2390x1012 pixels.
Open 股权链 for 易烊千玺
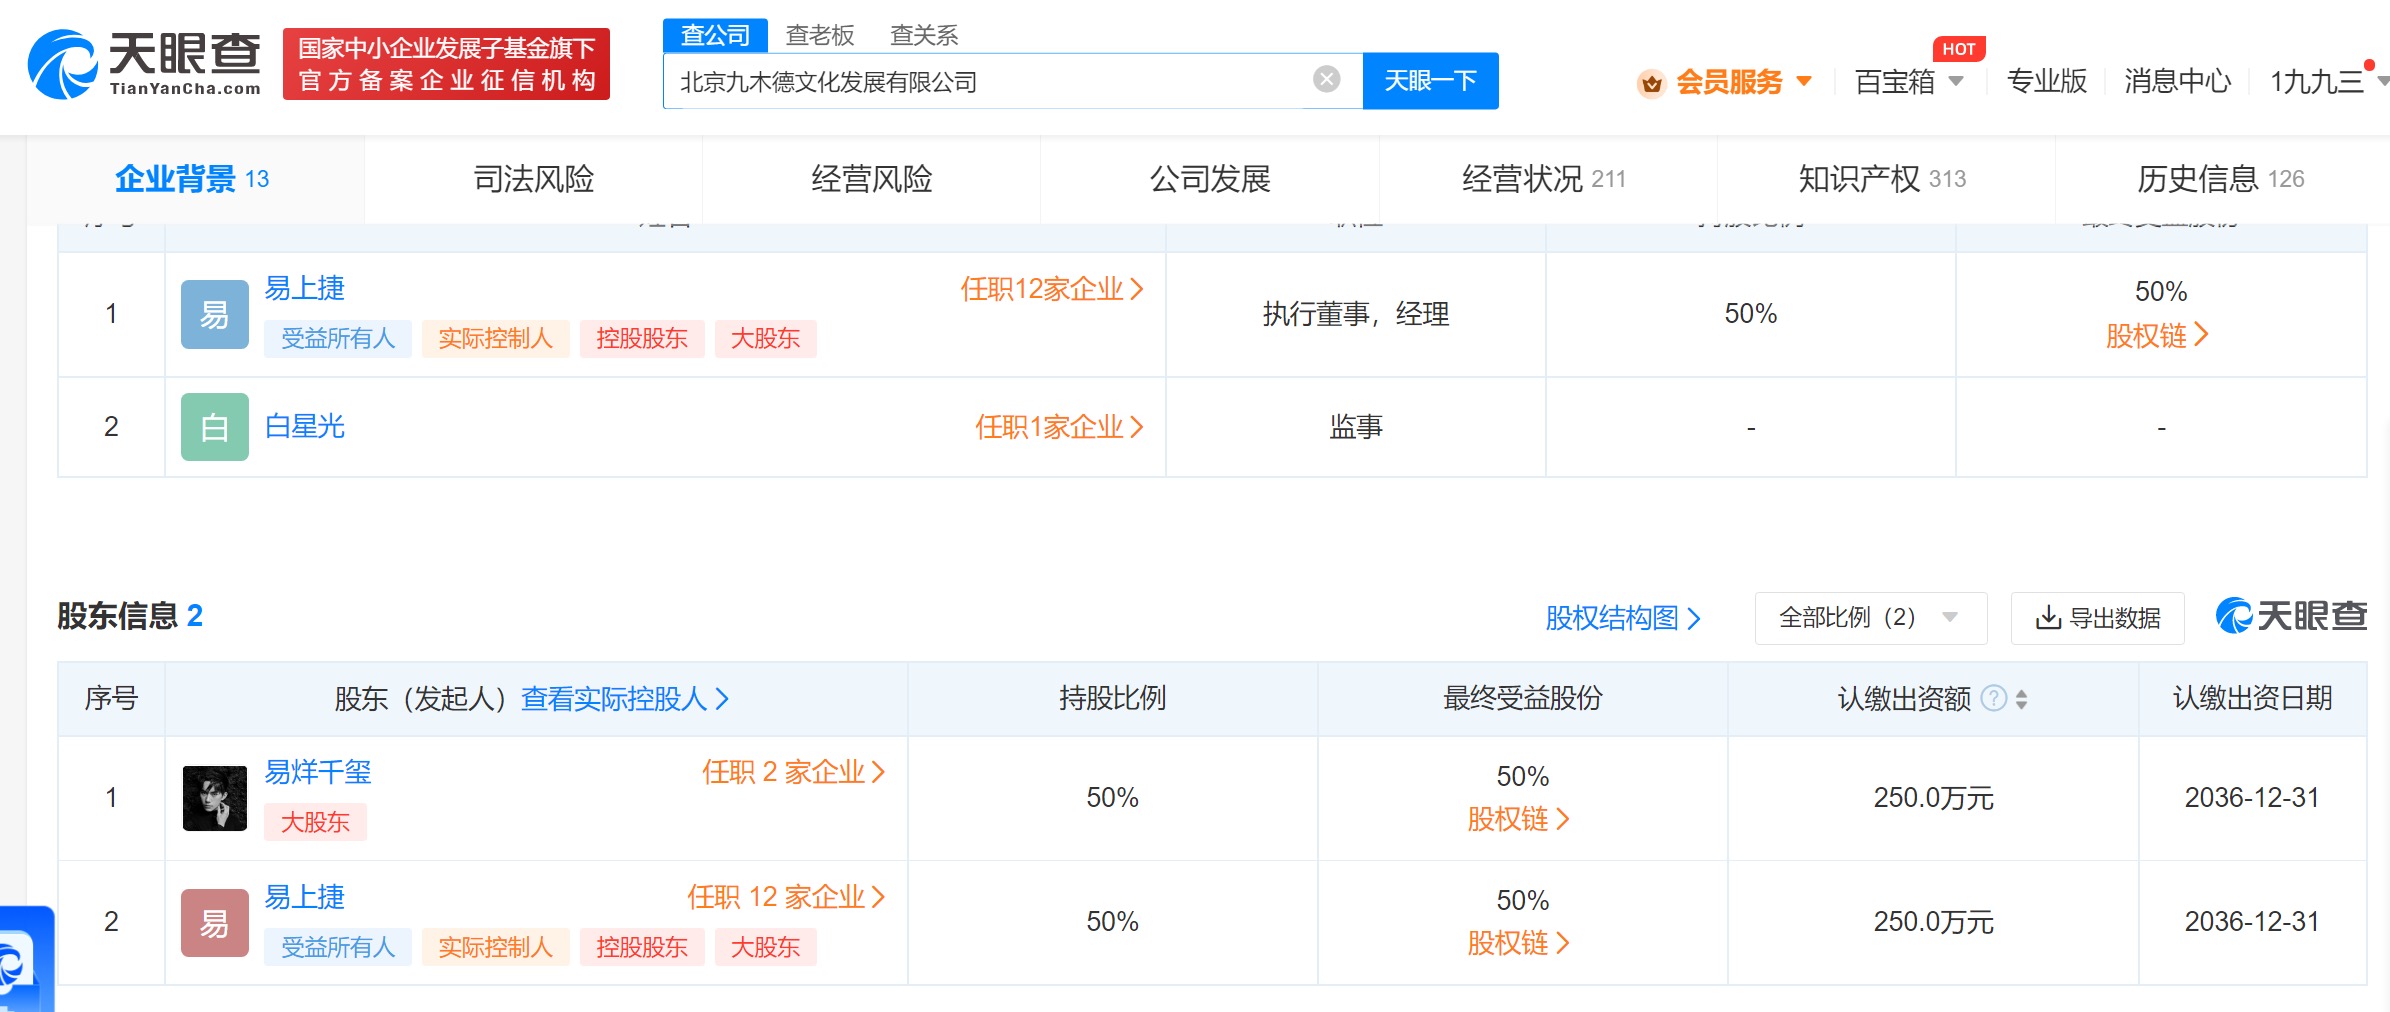1518,819
